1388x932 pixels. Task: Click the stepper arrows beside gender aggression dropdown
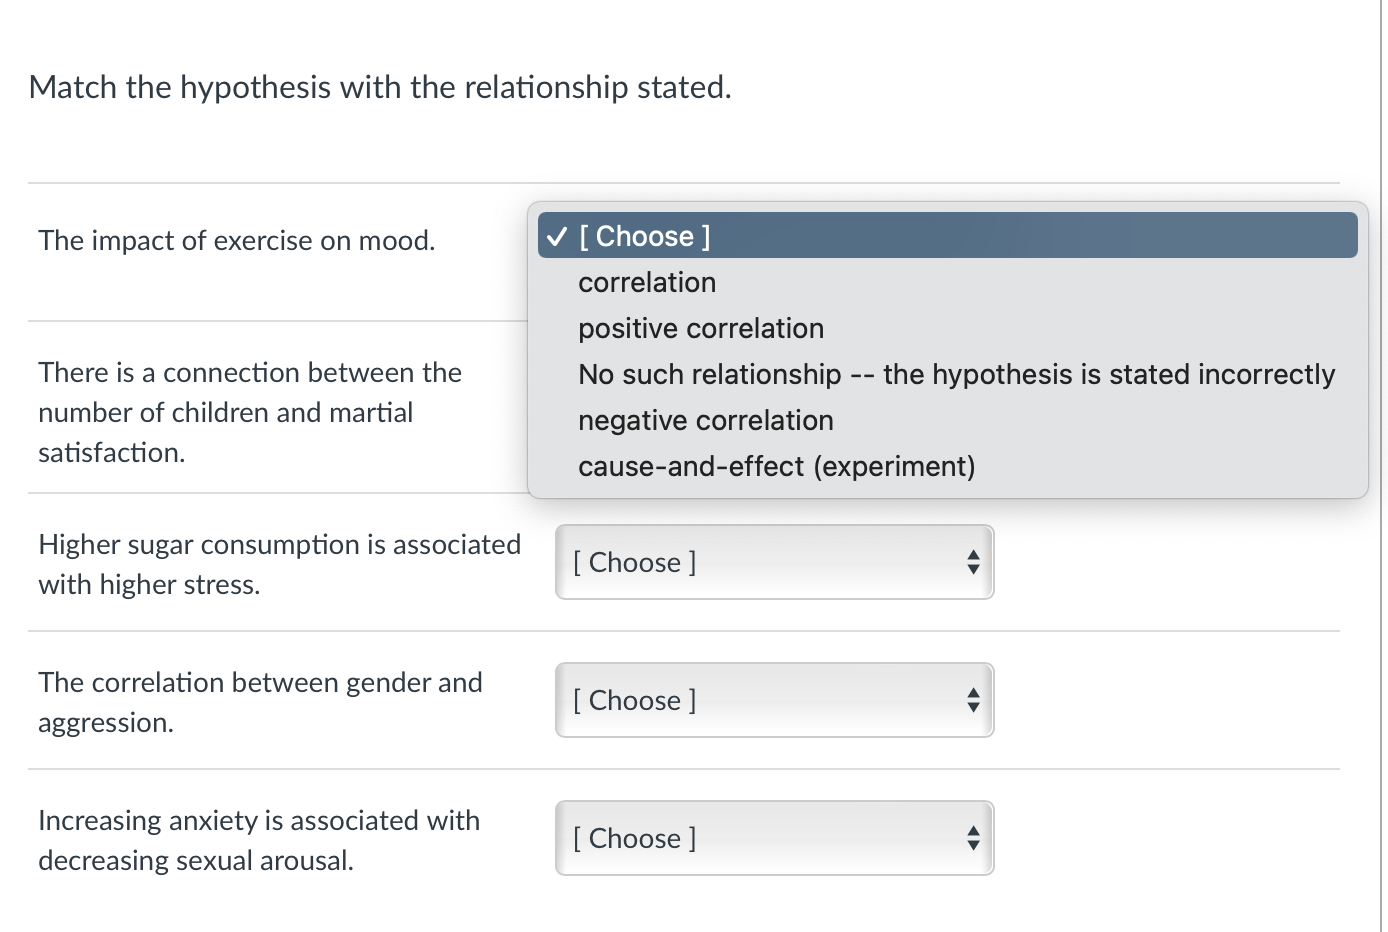973,700
